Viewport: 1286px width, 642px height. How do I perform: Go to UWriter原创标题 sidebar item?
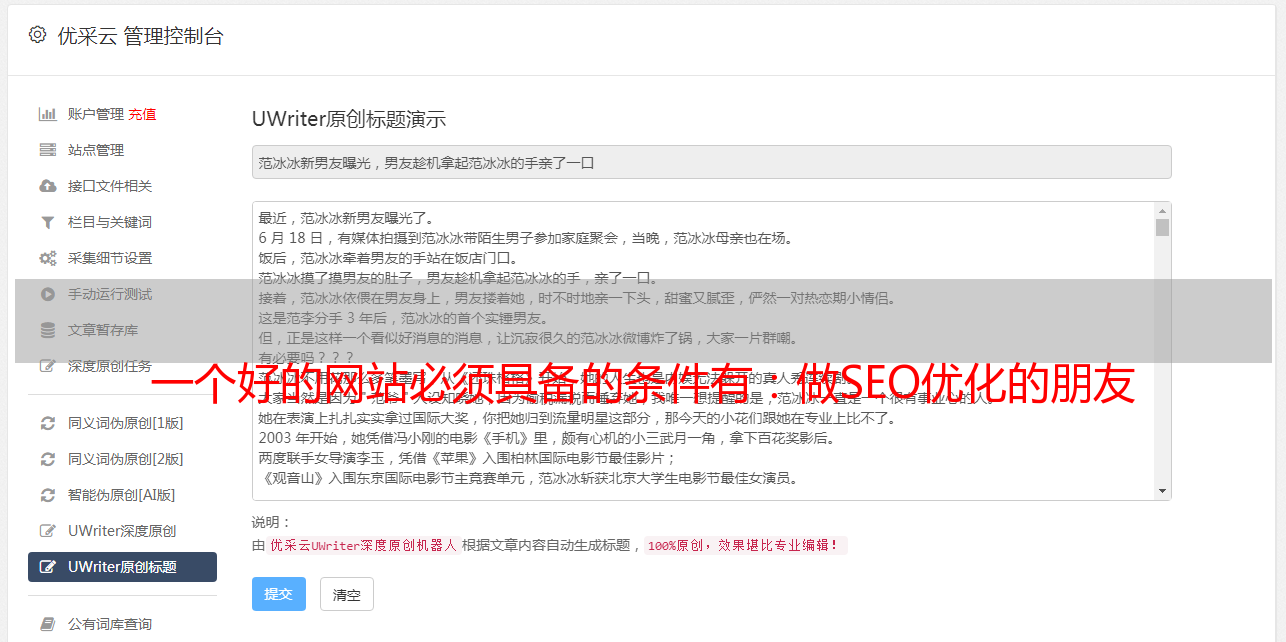point(122,567)
